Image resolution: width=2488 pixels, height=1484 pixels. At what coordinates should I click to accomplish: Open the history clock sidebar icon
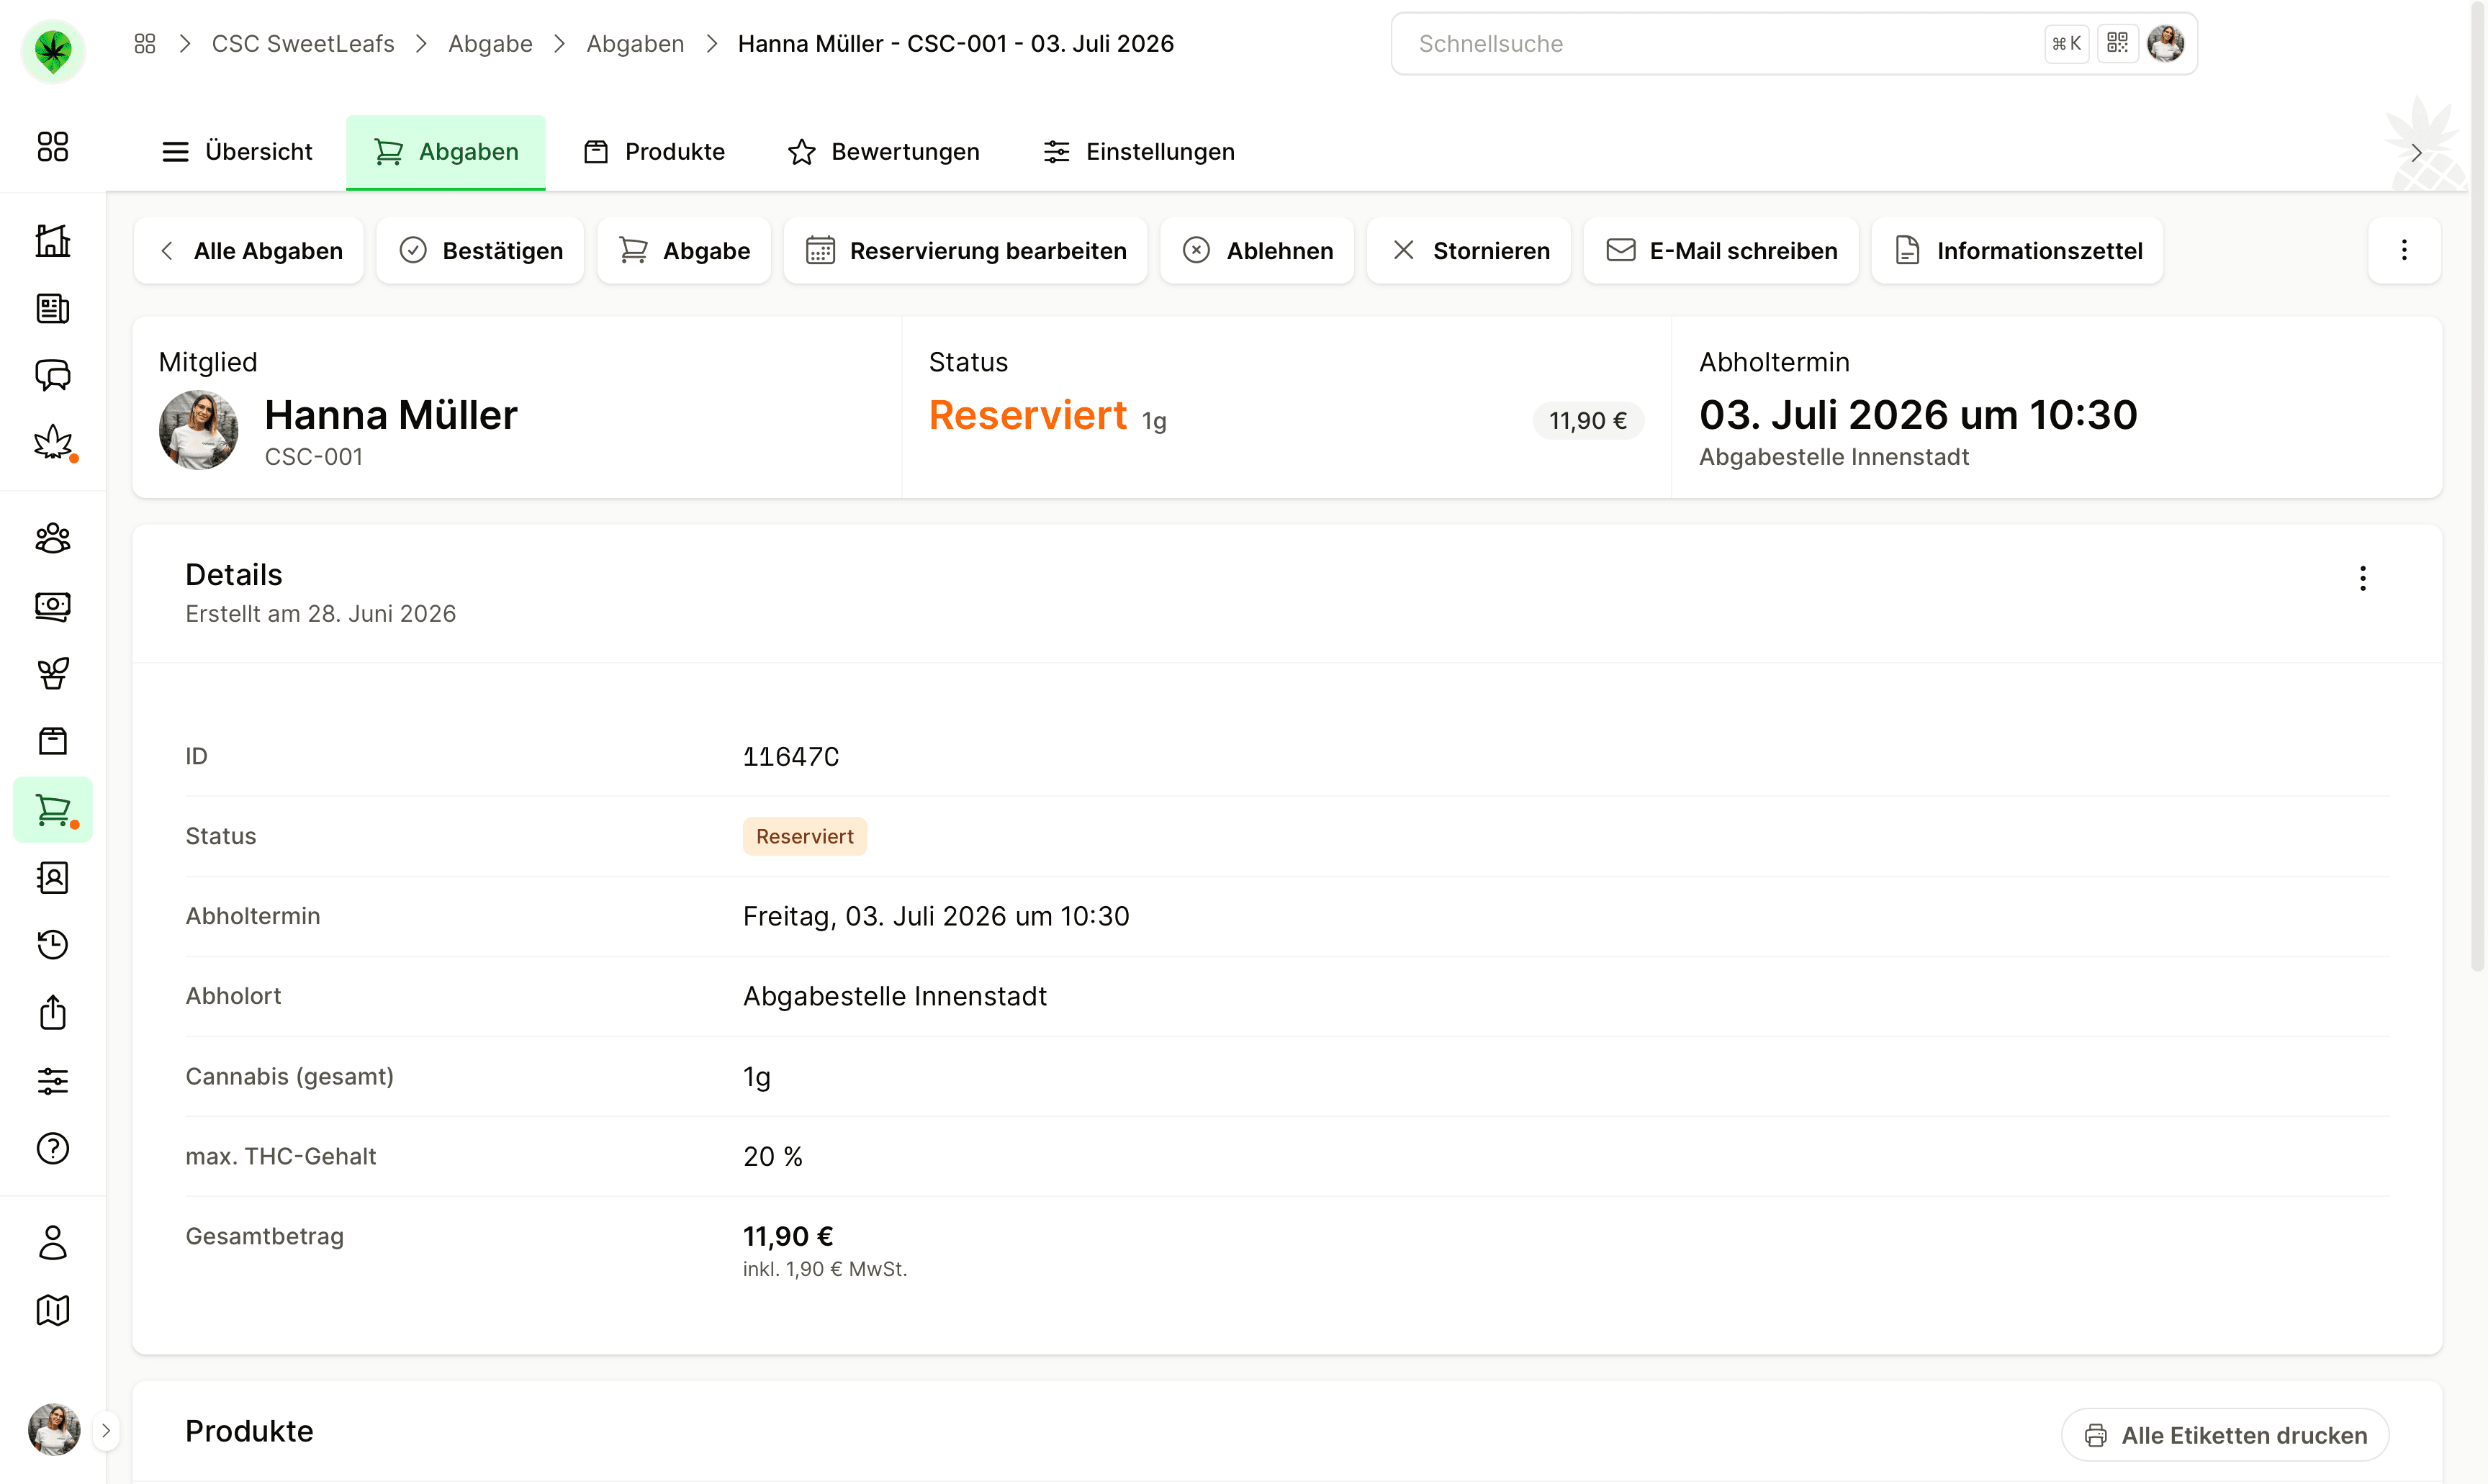(53, 944)
